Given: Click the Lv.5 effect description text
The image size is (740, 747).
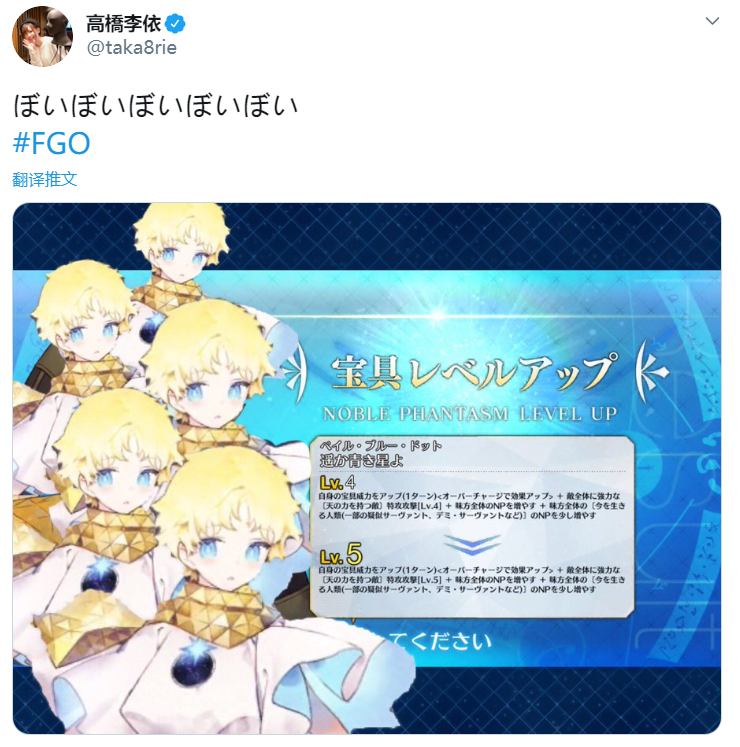Looking at the screenshot, I should 472,580.
